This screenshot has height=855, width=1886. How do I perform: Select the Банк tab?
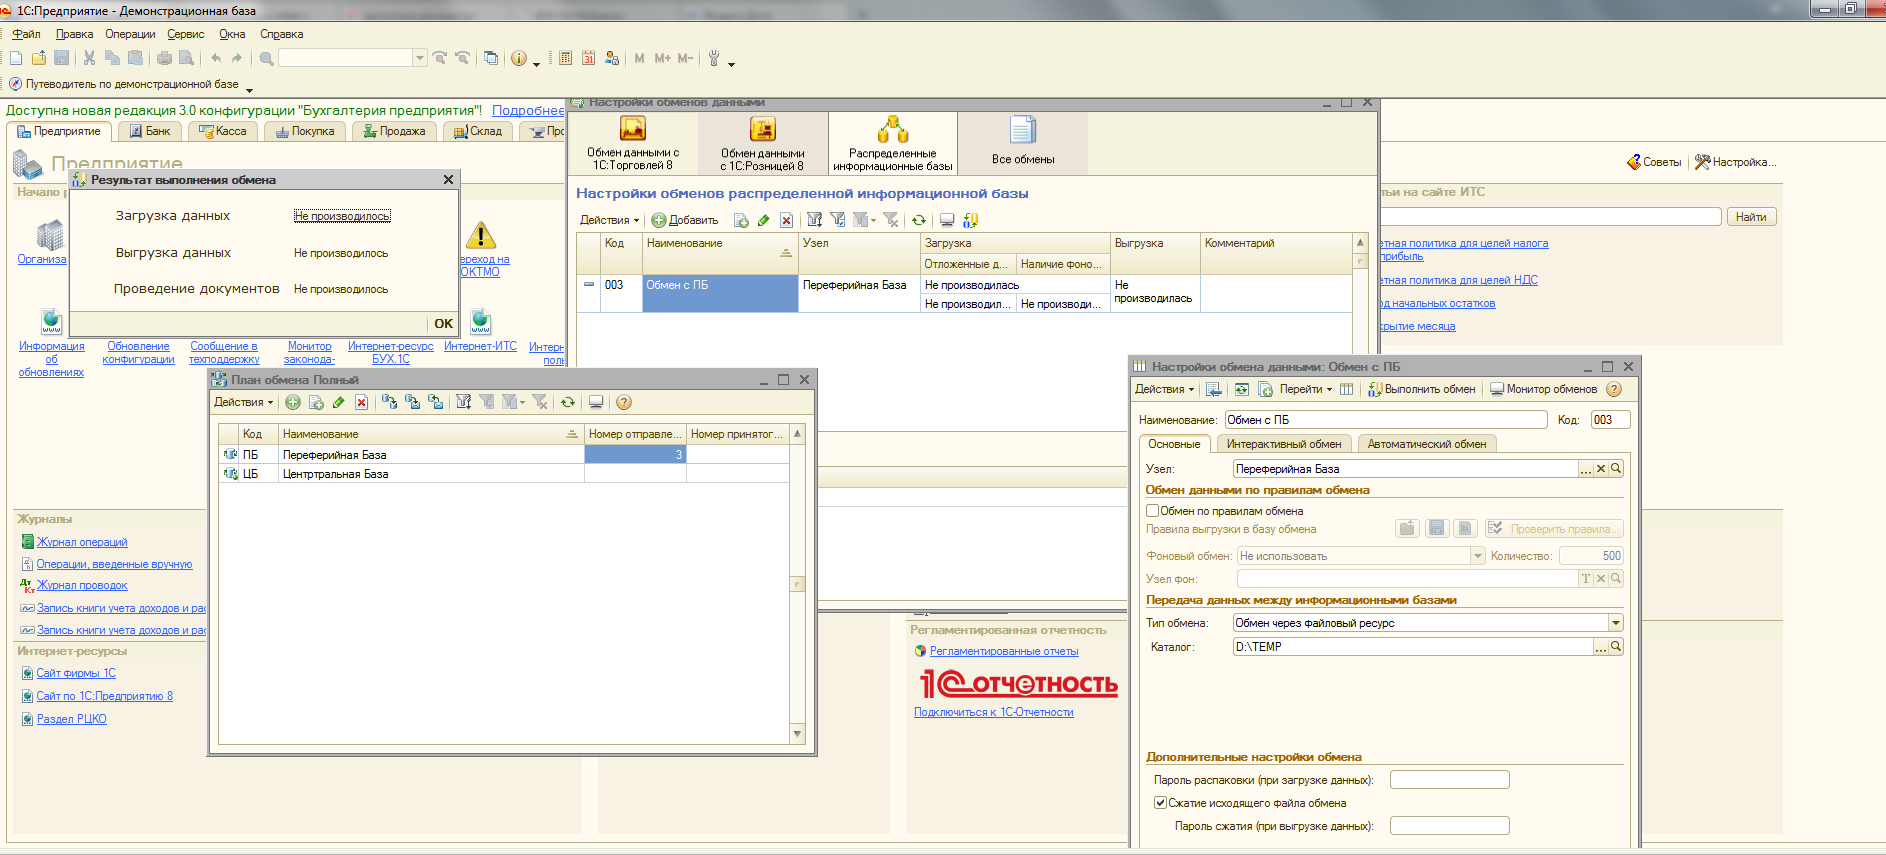coord(151,131)
